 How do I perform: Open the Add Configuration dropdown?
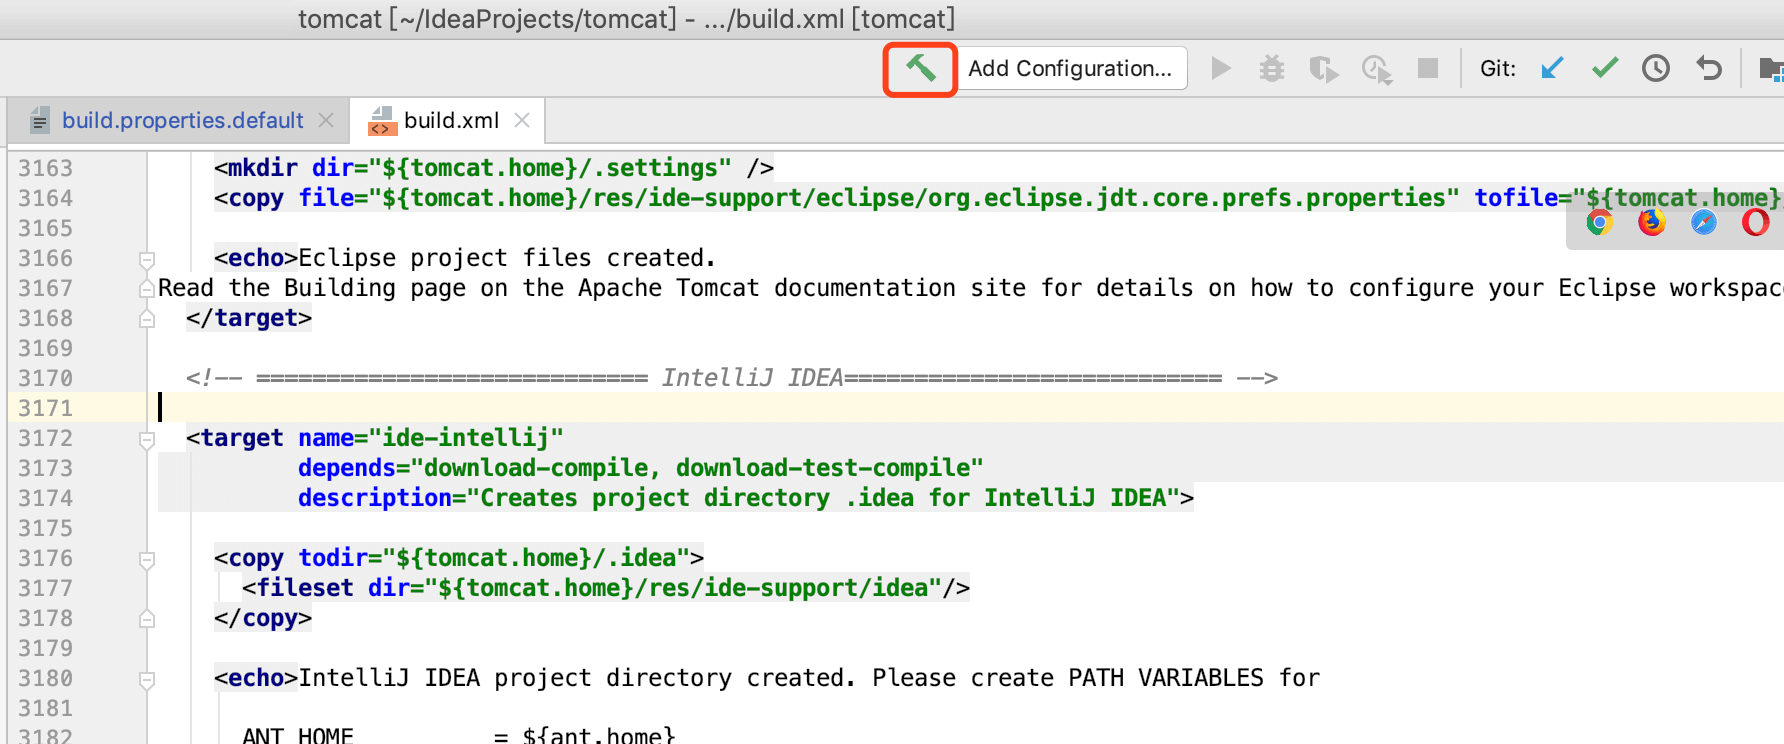(1070, 68)
